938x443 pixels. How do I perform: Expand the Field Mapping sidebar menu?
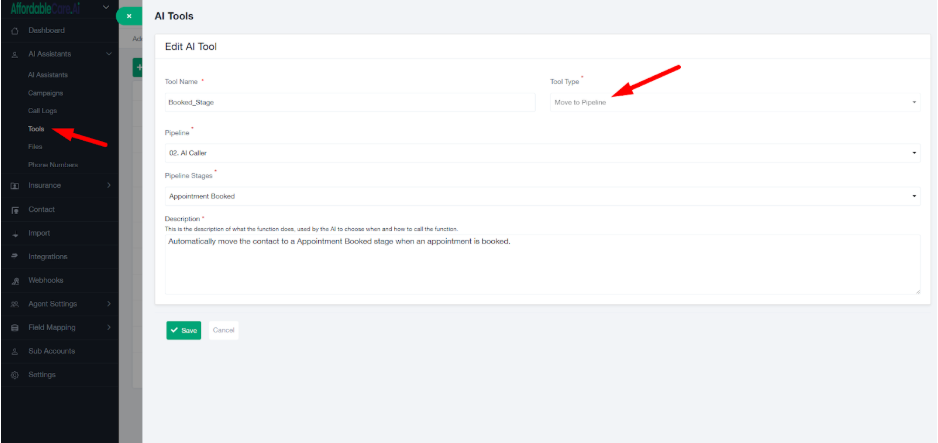108,328
